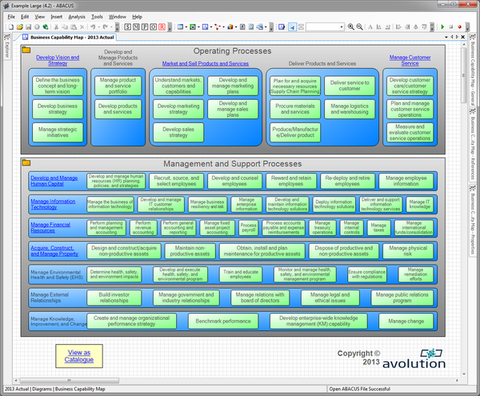Open the Manage Information Technology link
Viewport: 480px width, 396px height.
[53, 204]
